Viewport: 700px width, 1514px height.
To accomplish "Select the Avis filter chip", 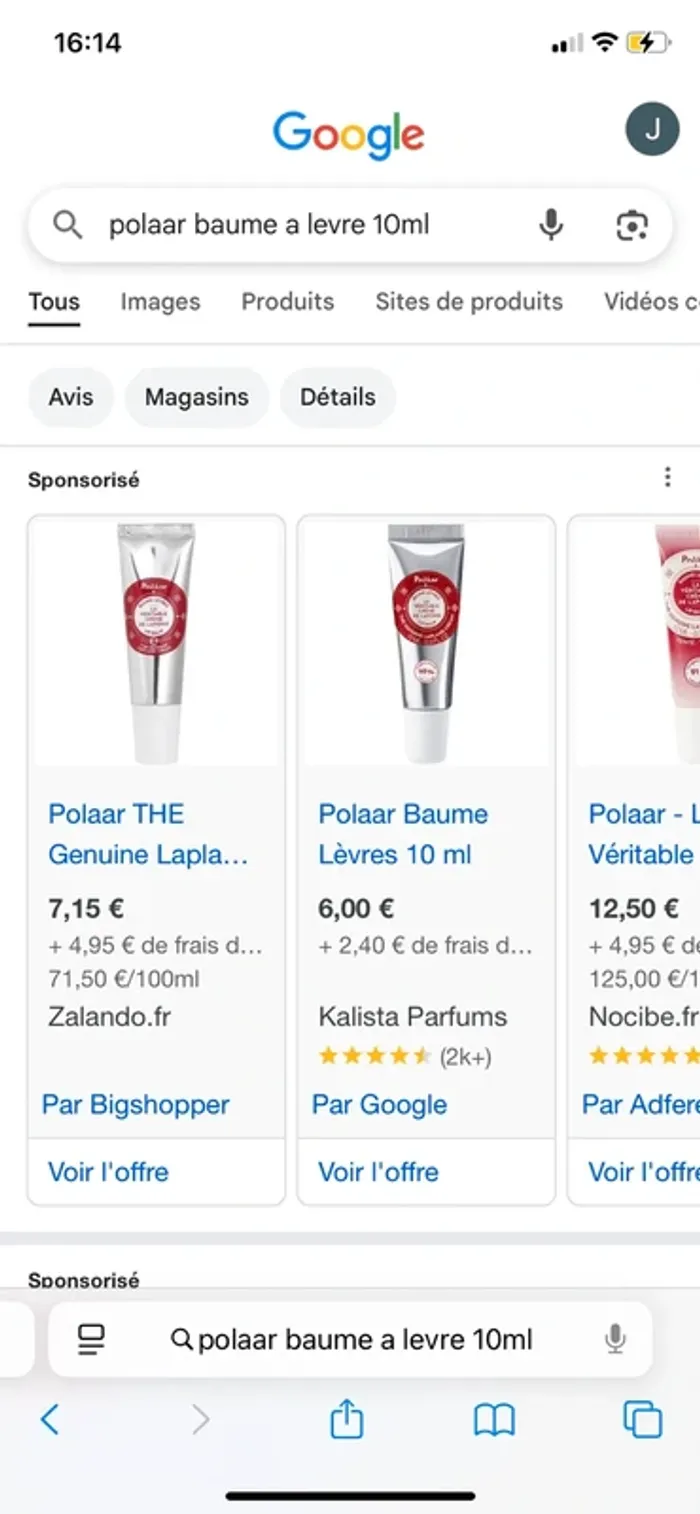I will (71, 397).
